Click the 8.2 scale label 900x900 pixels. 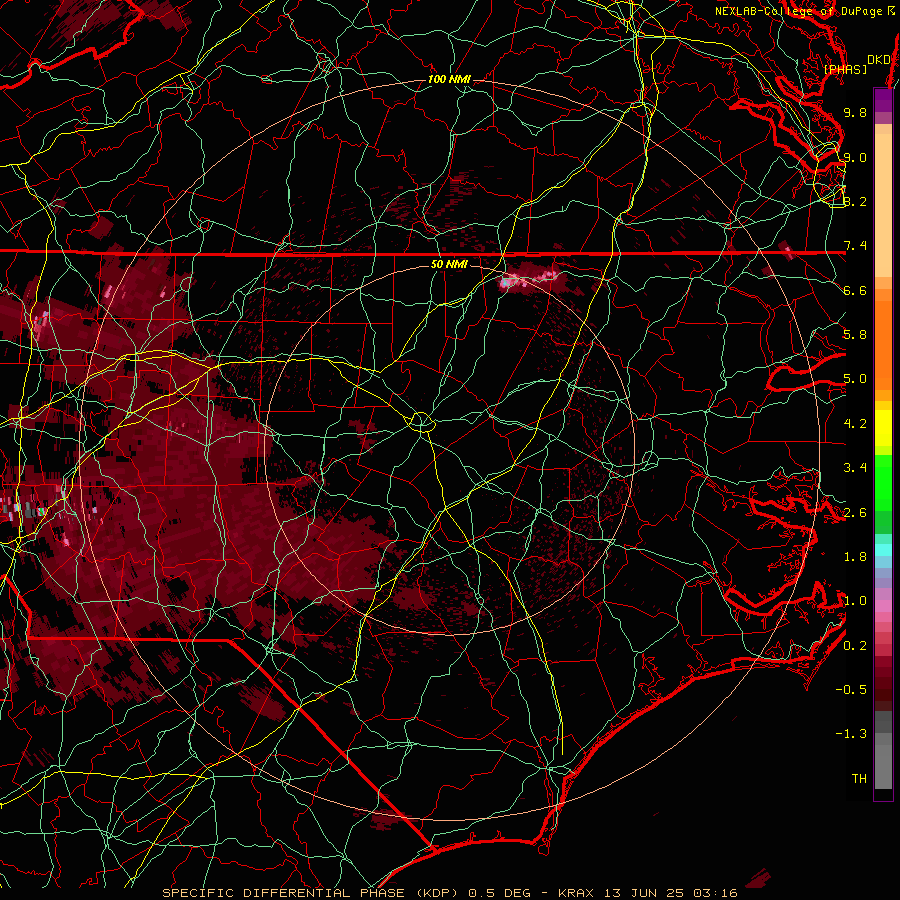click(855, 201)
